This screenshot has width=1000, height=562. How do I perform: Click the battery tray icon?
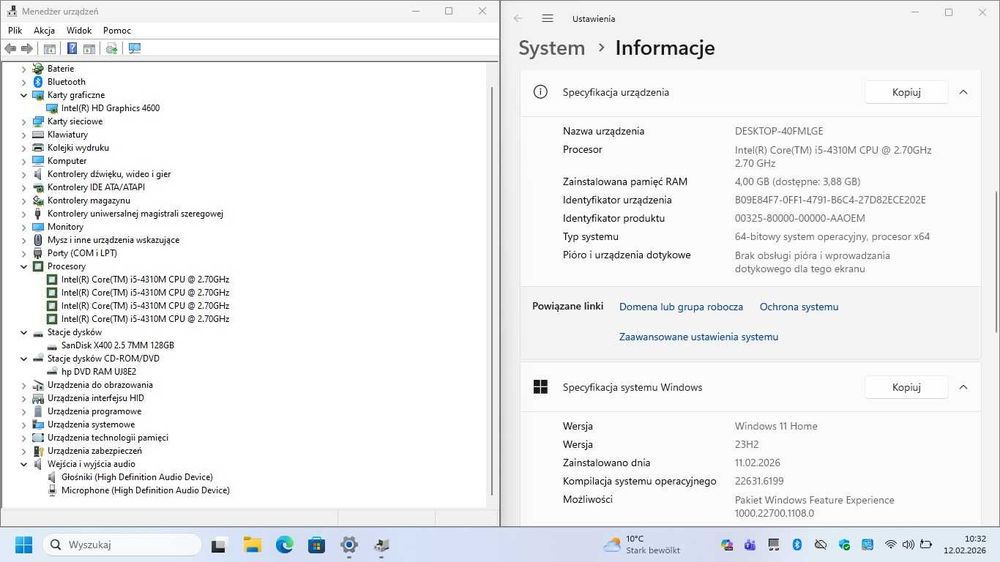pos(926,545)
